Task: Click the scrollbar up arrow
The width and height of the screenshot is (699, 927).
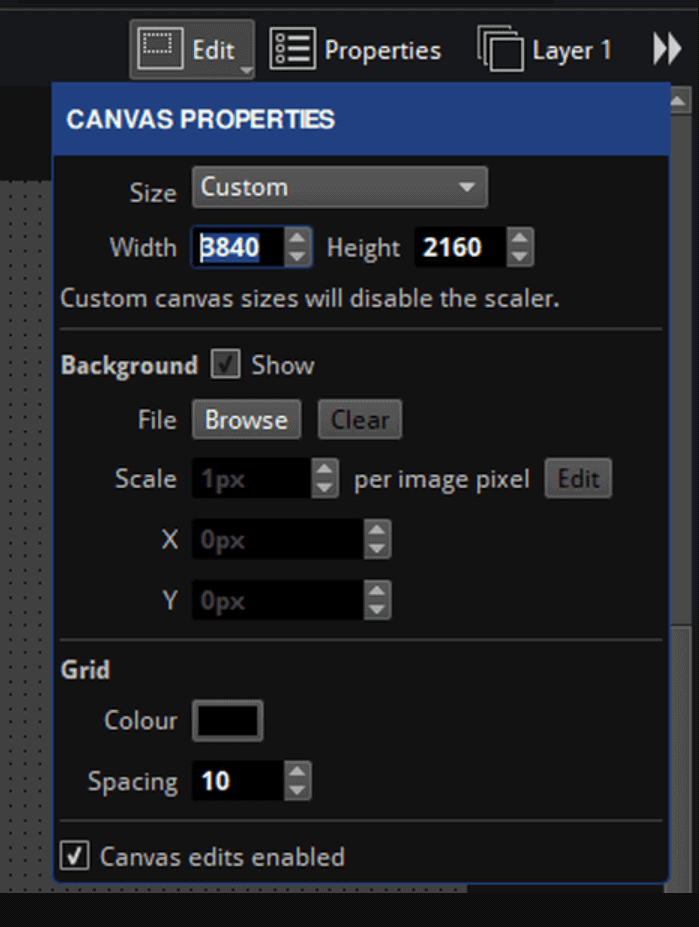Action: click(x=679, y=101)
